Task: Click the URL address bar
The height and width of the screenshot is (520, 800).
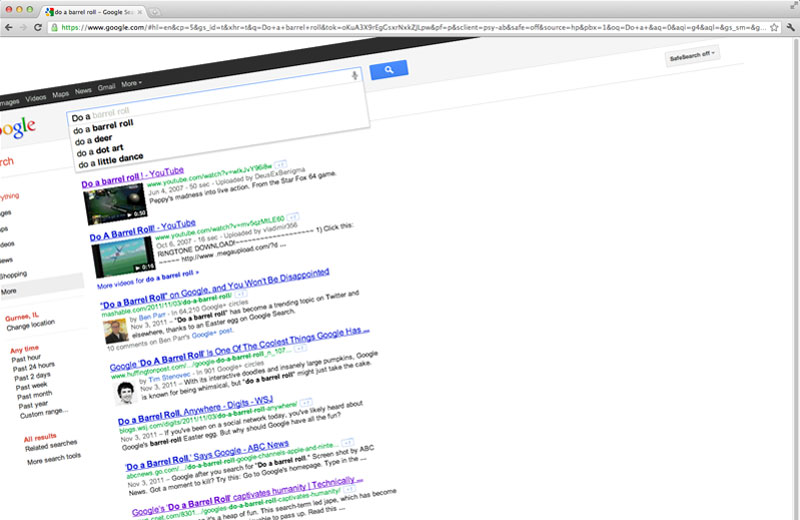Action: pos(411,28)
